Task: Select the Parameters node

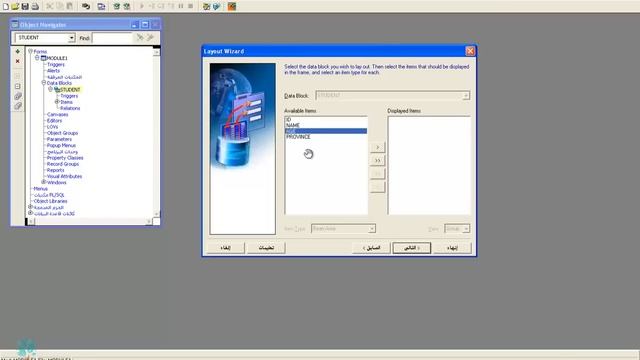Action: click(59, 139)
